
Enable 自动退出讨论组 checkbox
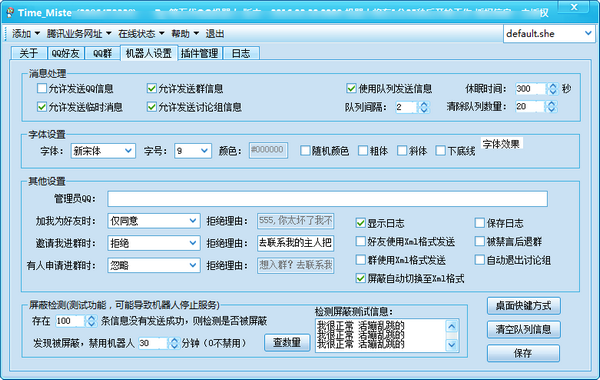click(479, 260)
